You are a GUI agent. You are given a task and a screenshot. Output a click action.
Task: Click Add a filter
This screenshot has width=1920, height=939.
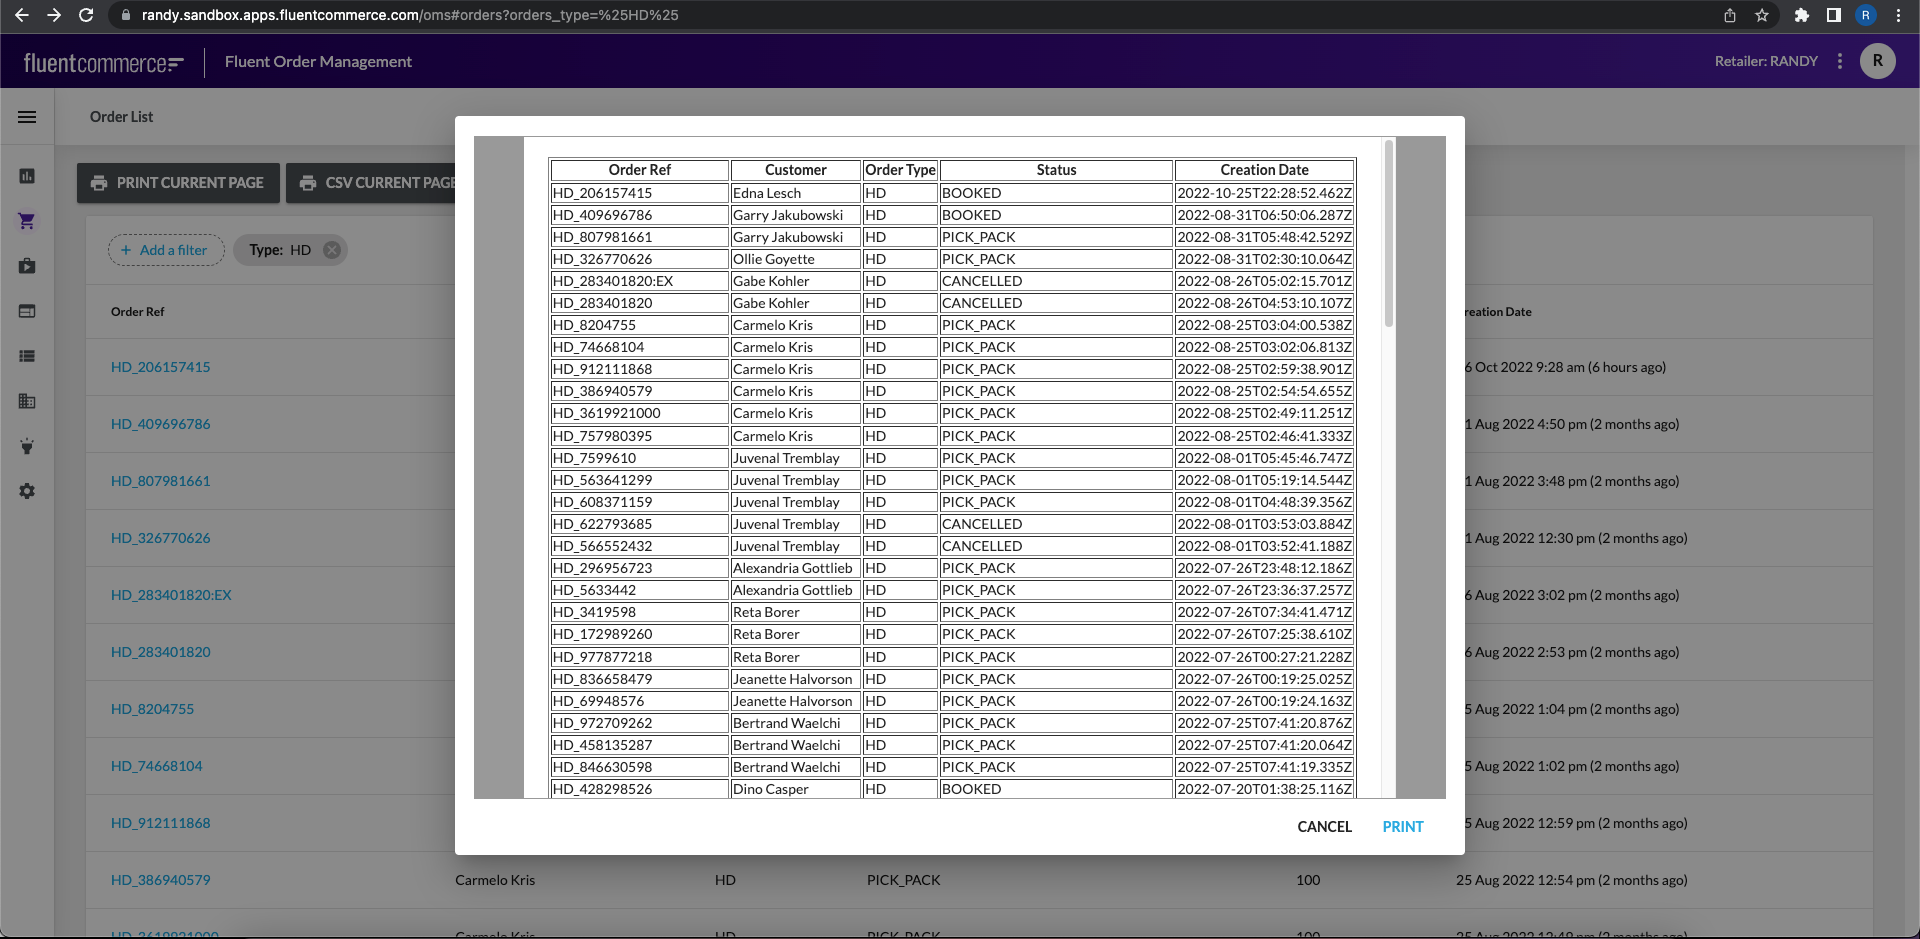[166, 250]
